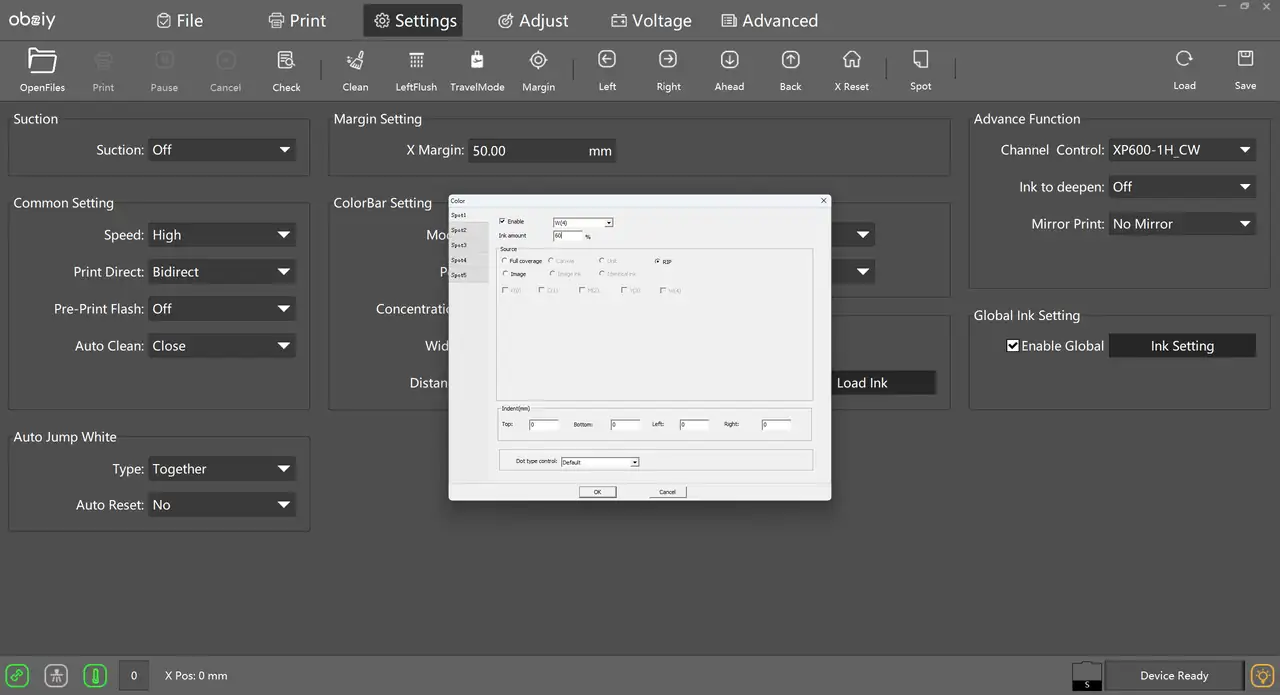Run the Check nozzle tool

286,61
